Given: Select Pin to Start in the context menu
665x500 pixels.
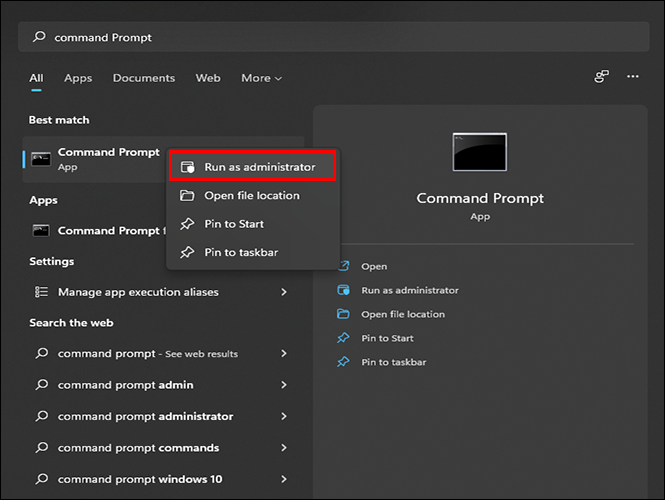Looking at the screenshot, I should (234, 224).
